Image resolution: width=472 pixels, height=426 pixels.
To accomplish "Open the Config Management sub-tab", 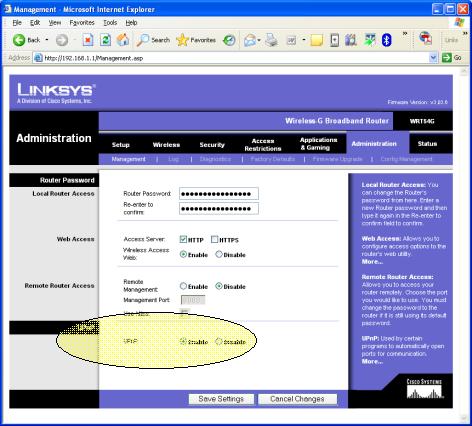I will pyautogui.click(x=406, y=159).
